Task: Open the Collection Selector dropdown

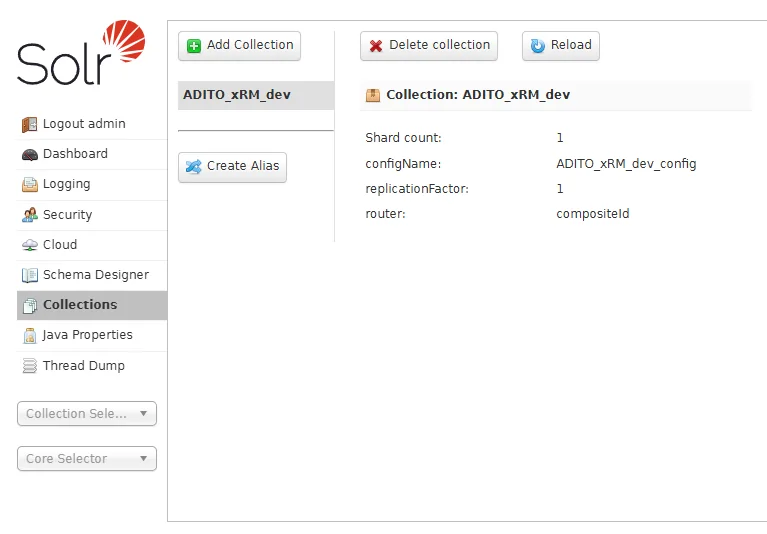Action: pyautogui.click(x=87, y=414)
